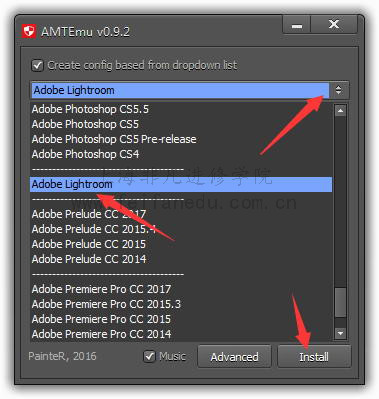
Task: Toggle Create config based from dropdown checkbox
Action: (37, 65)
